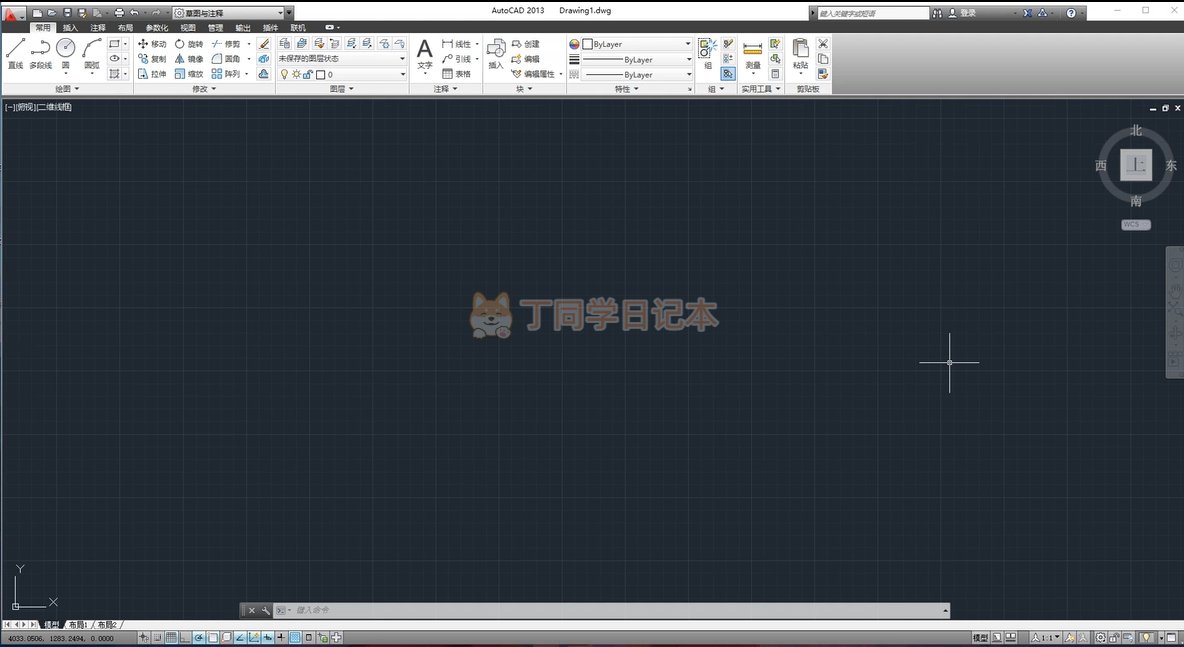Click the Undo arrow in quick access toolbar
The width and height of the screenshot is (1184, 647).
tap(134, 13)
